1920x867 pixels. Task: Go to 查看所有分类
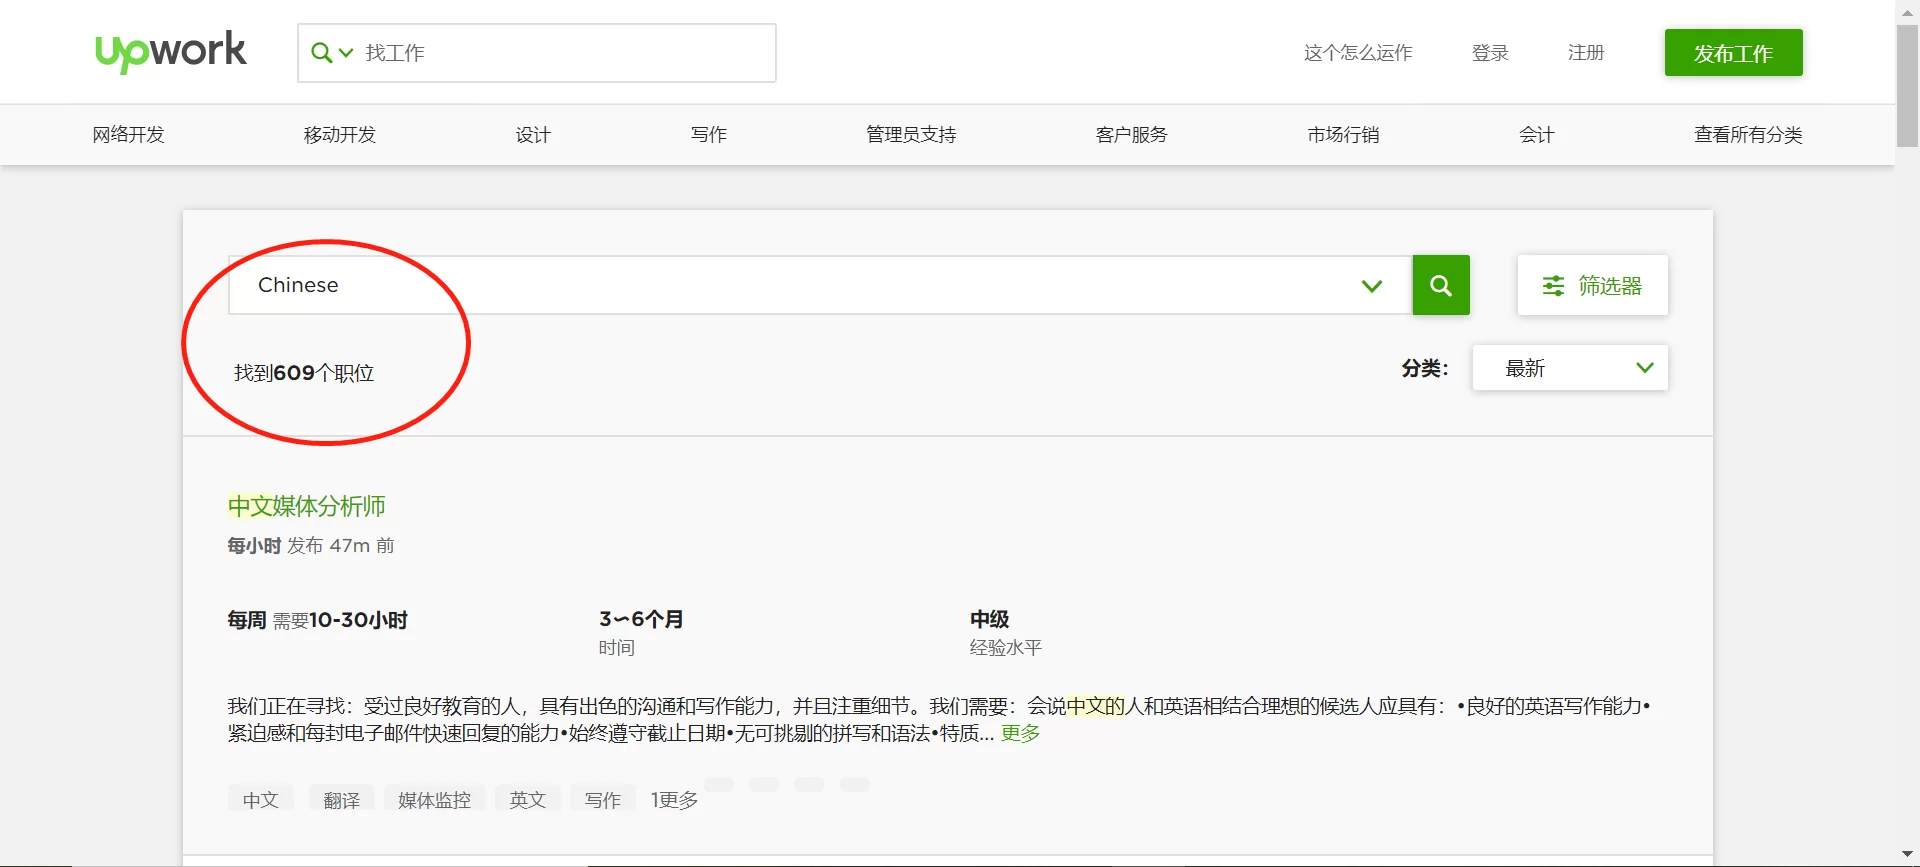pyautogui.click(x=1747, y=135)
